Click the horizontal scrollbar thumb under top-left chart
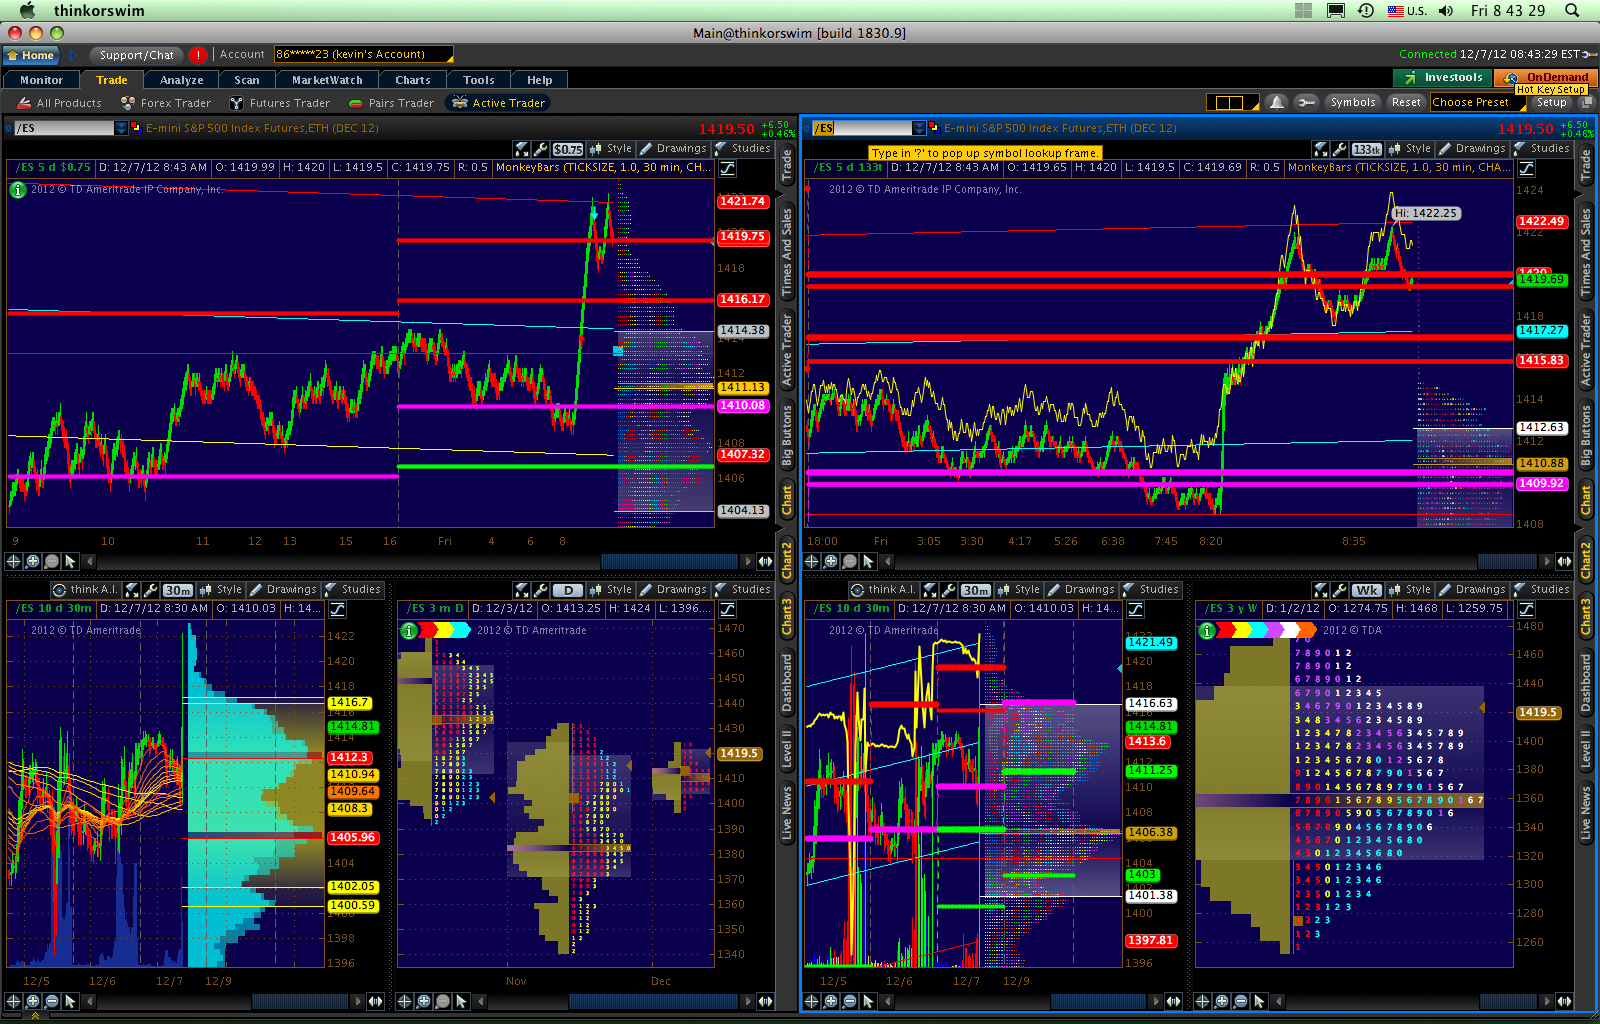 pyautogui.click(x=669, y=561)
